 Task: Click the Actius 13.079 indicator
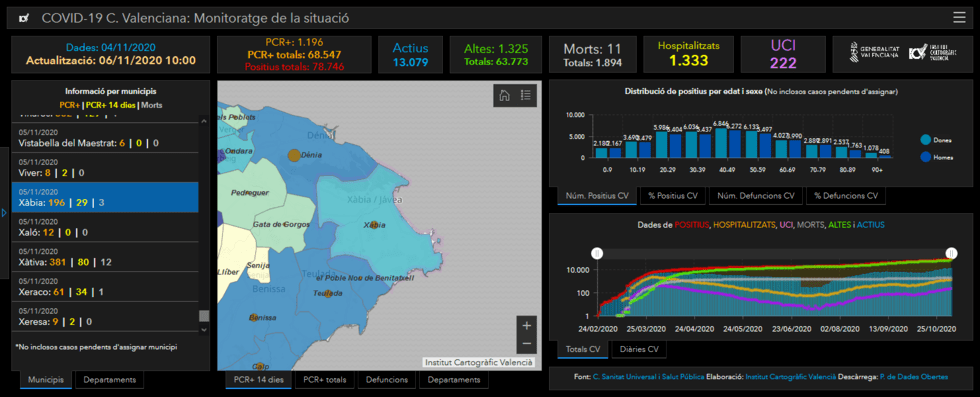pos(410,54)
